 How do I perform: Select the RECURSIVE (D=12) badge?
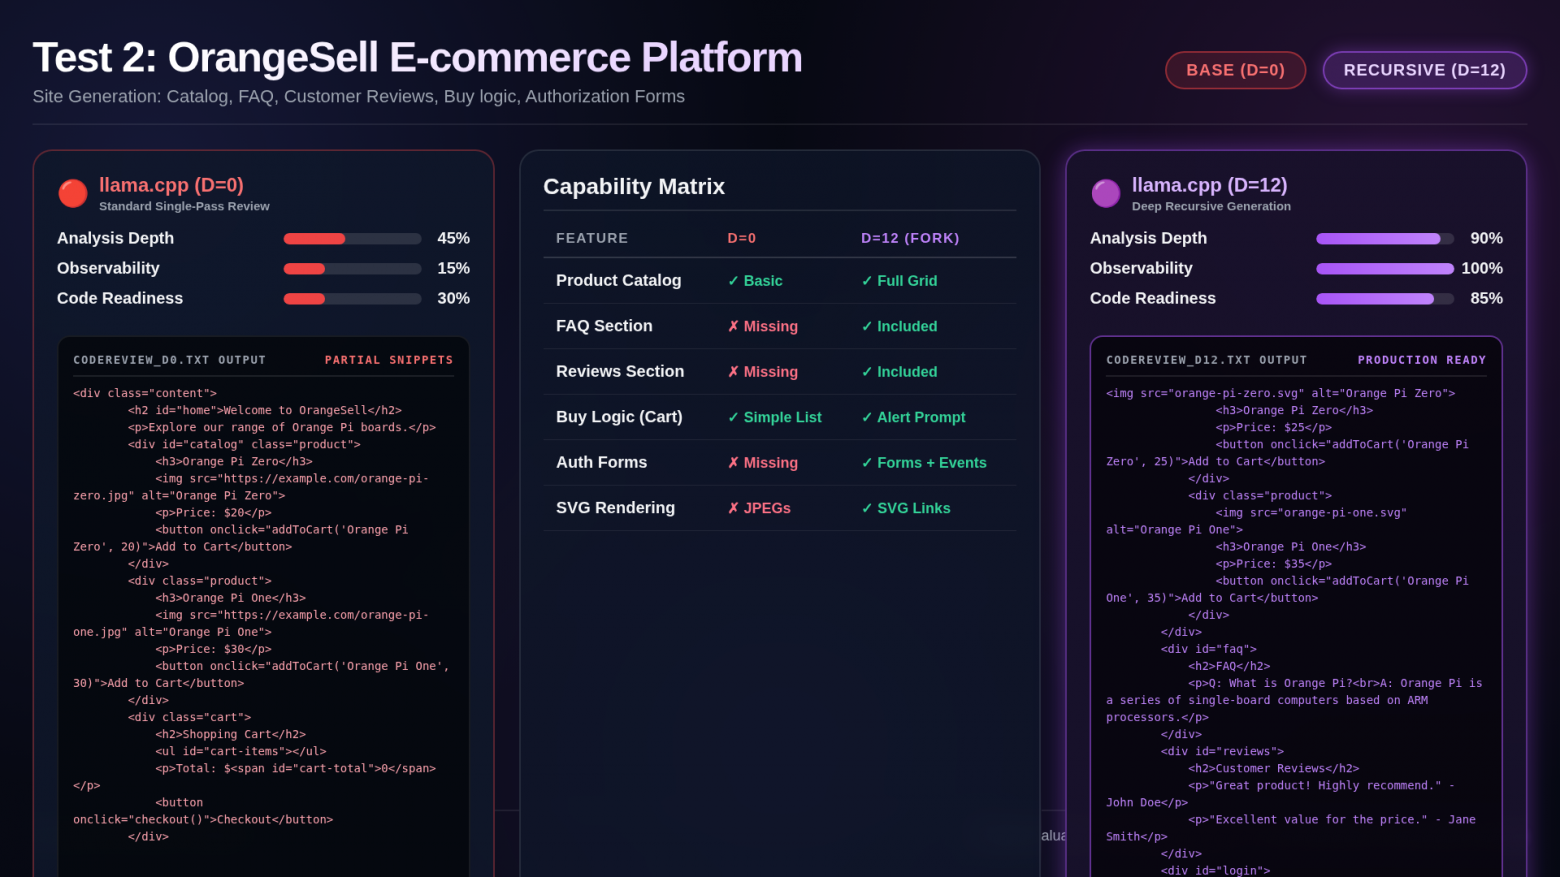(1424, 70)
